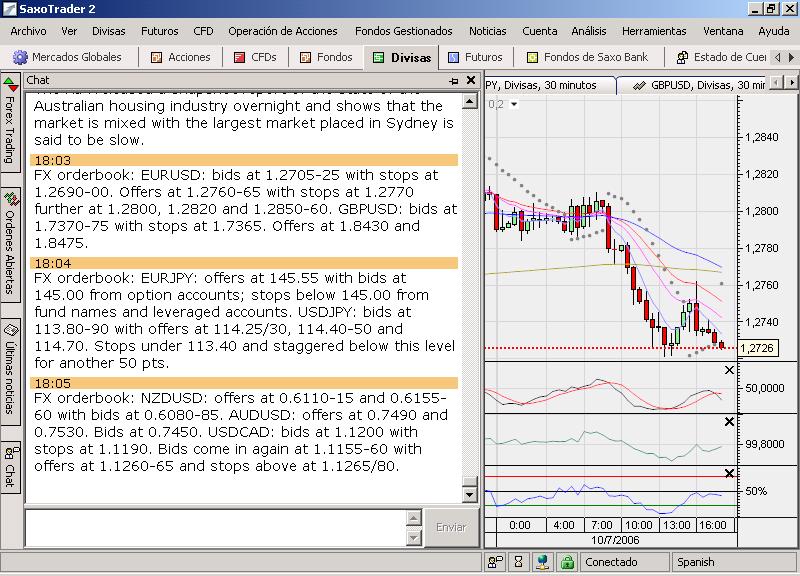Click message input scrollbar down arrow
800x576 pixels.
point(414,537)
